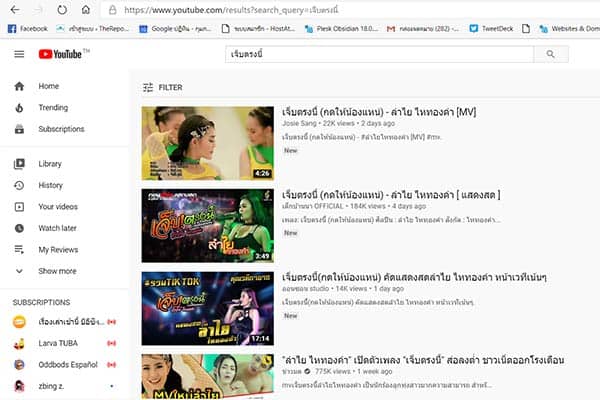Open the second result title, 184K views
The image size is (600, 400).
coord(391,194)
